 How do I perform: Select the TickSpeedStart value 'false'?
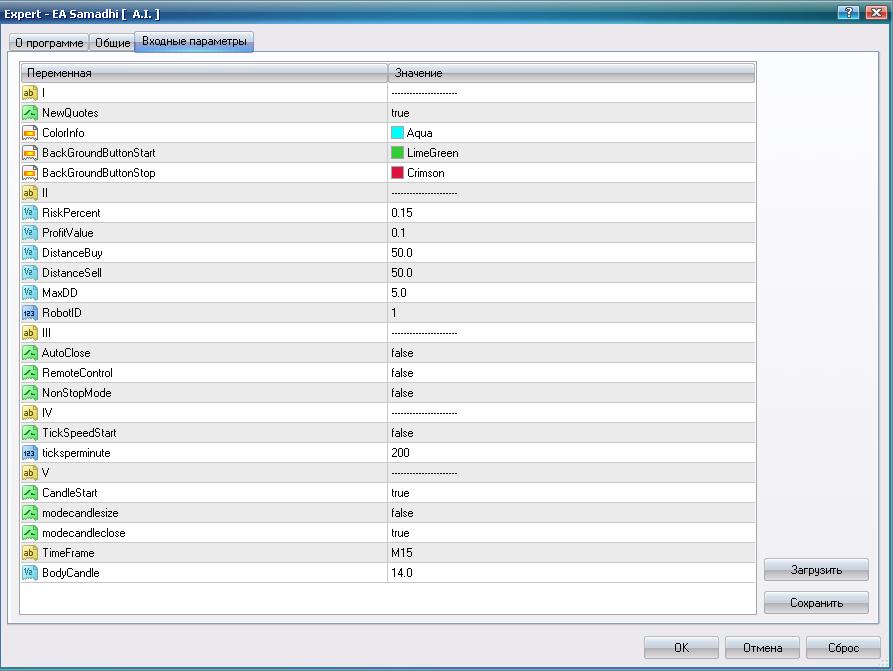[x=402, y=432]
